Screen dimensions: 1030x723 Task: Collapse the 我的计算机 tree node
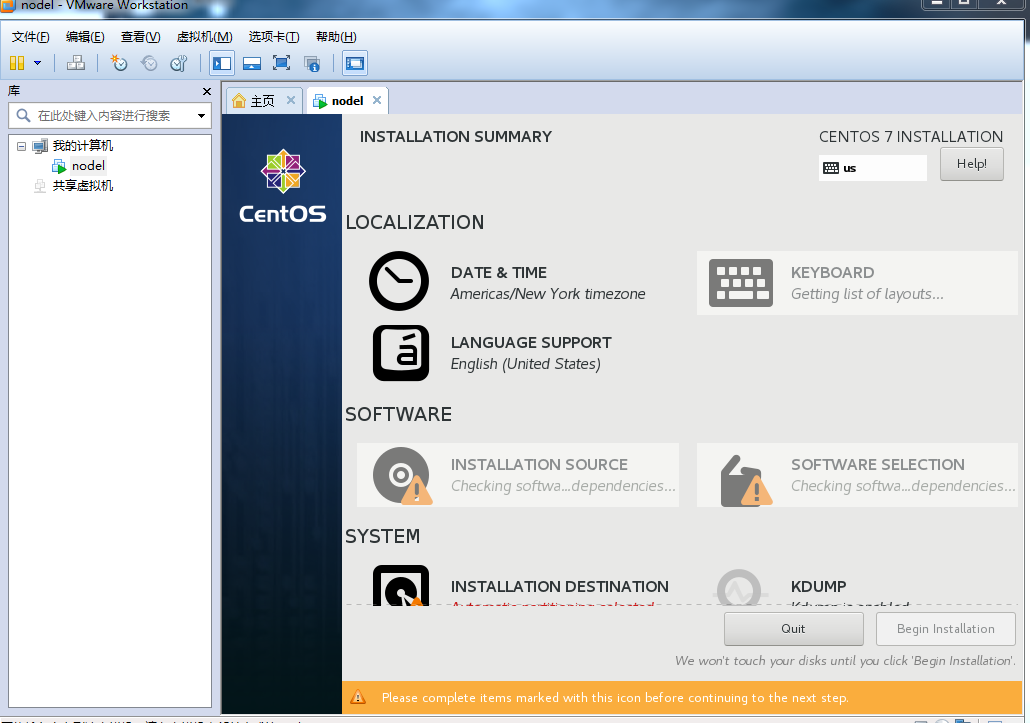tap(21, 146)
